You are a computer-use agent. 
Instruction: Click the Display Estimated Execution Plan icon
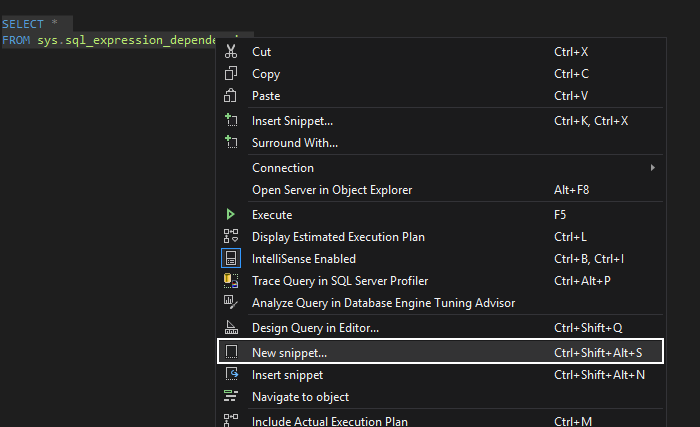click(231, 237)
